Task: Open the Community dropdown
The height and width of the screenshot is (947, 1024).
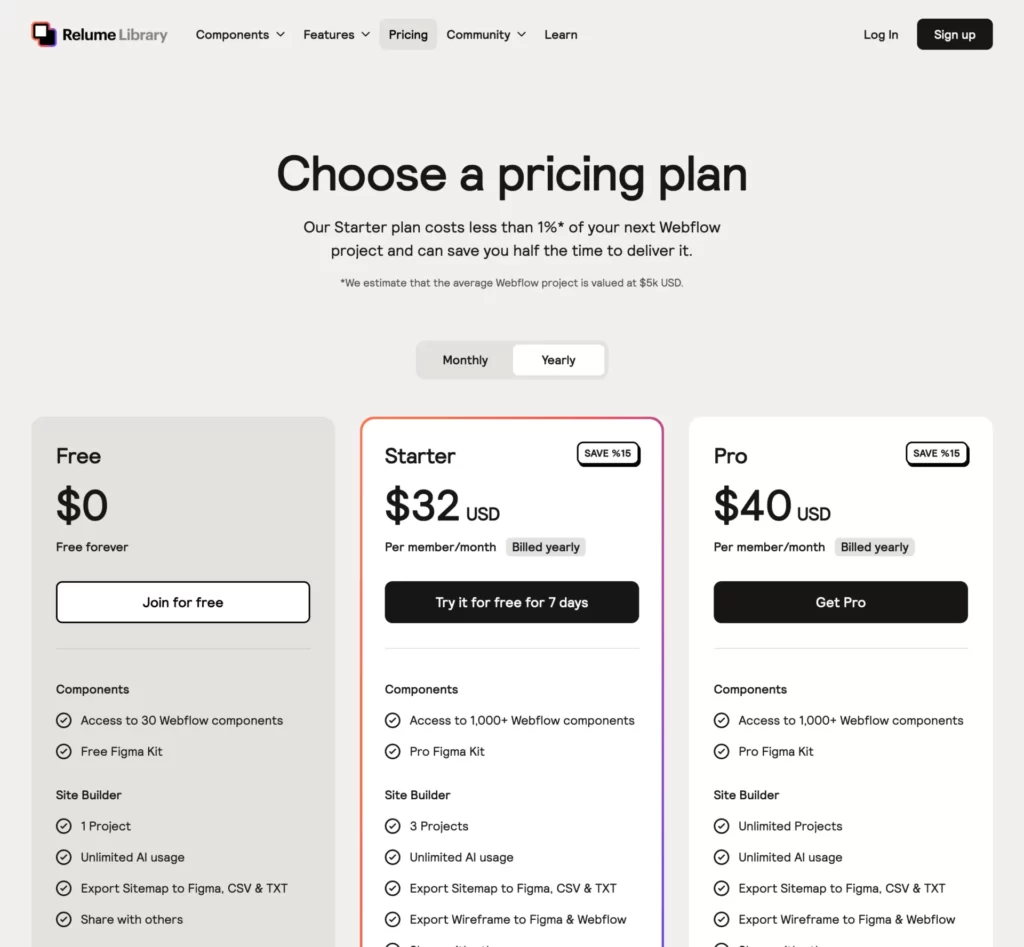Action: click(x=486, y=34)
